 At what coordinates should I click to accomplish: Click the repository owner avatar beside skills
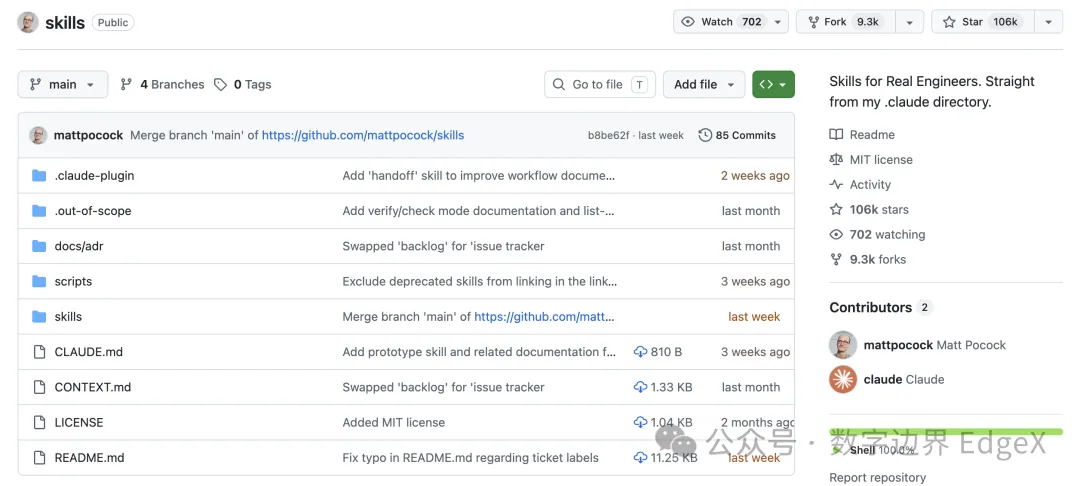coord(28,22)
